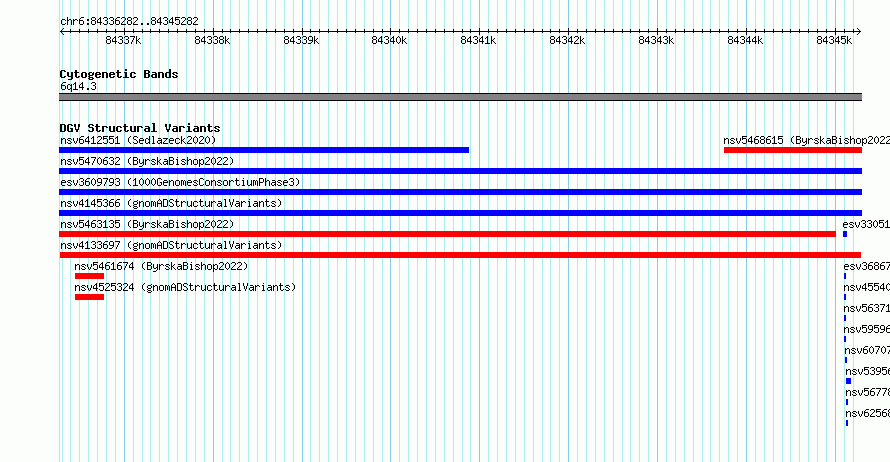Click the truncated nsv45540 variant label
Viewport: 890px width, 462px height.
click(x=867, y=287)
